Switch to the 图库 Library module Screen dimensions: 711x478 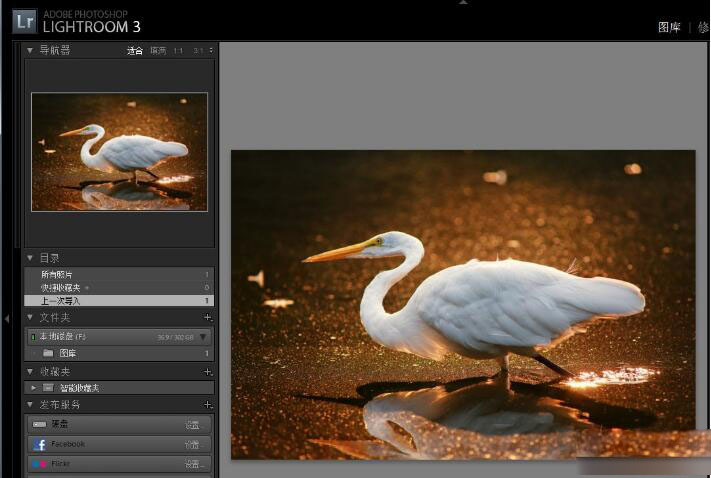coord(669,28)
